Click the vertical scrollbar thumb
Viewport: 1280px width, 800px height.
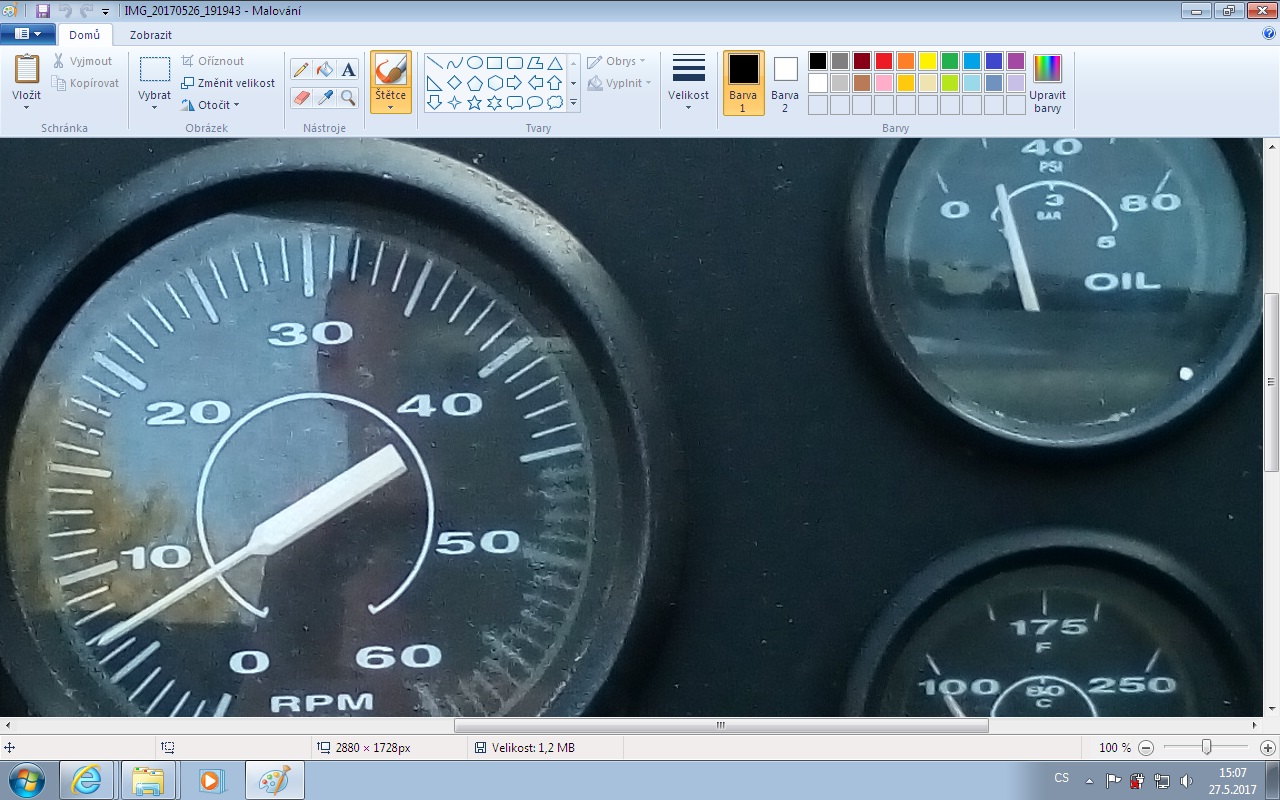pos(1271,381)
